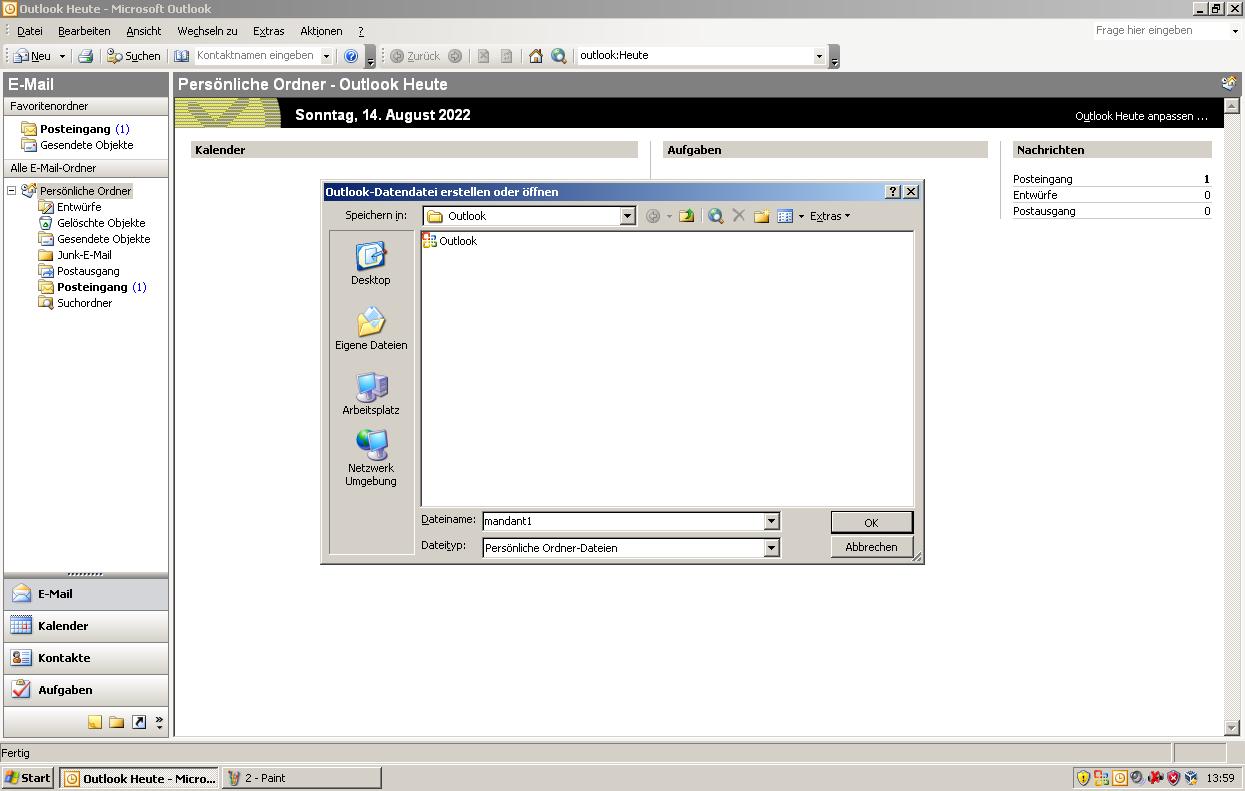Go to Arbeitsplatz in places bar
The image size is (1245, 791).
point(371,394)
